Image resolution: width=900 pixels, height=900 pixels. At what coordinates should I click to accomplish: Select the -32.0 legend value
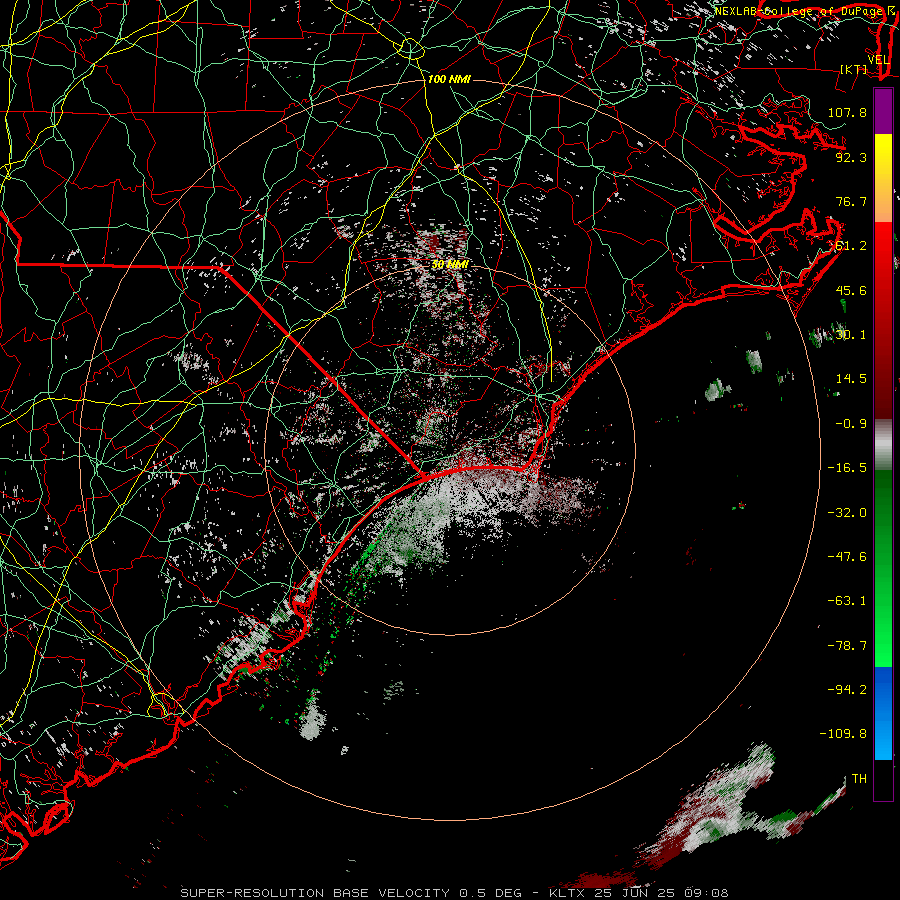[x=847, y=513]
